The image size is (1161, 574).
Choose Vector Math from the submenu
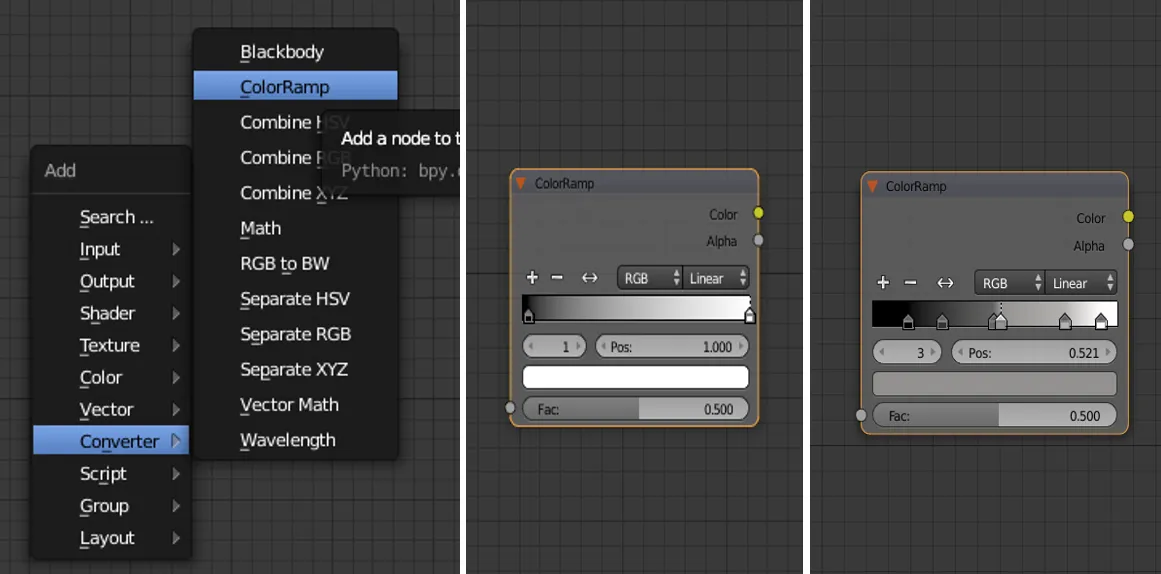pyautogui.click(x=295, y=404)
